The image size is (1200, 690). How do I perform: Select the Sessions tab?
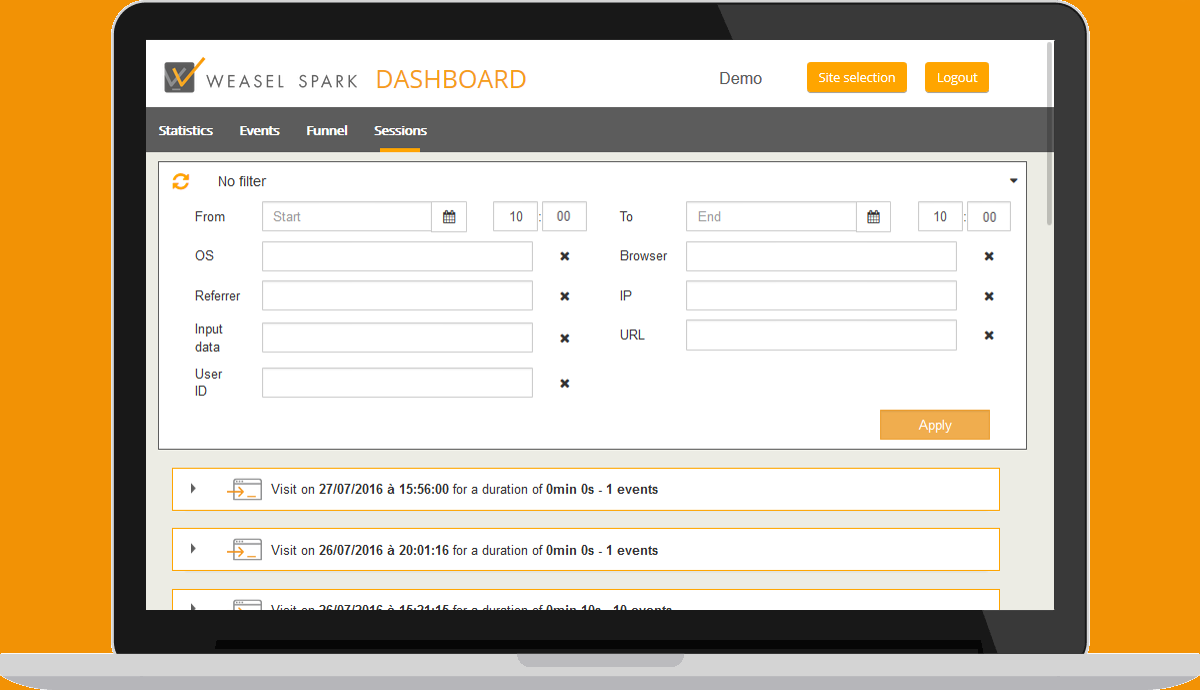tap(400, 130)
